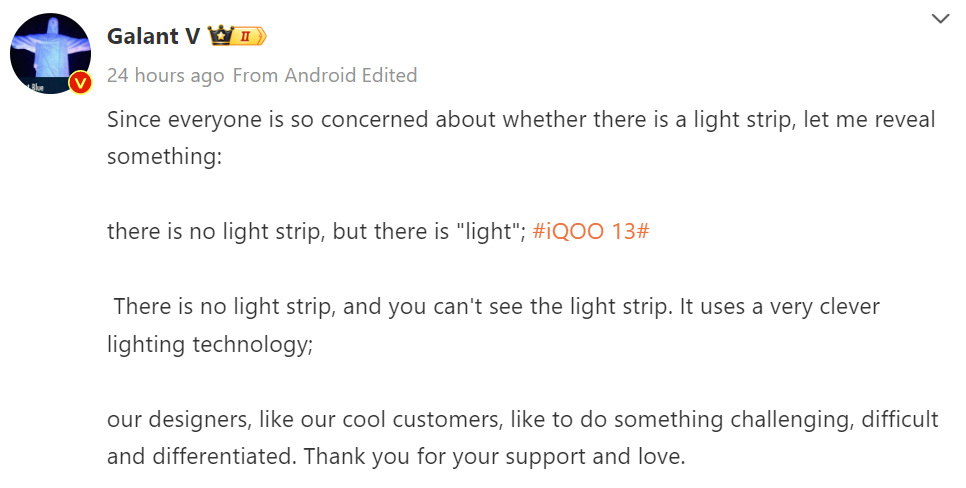The image size is (966, 488).
Task: Click the "Edited" label
Action: 391,75
